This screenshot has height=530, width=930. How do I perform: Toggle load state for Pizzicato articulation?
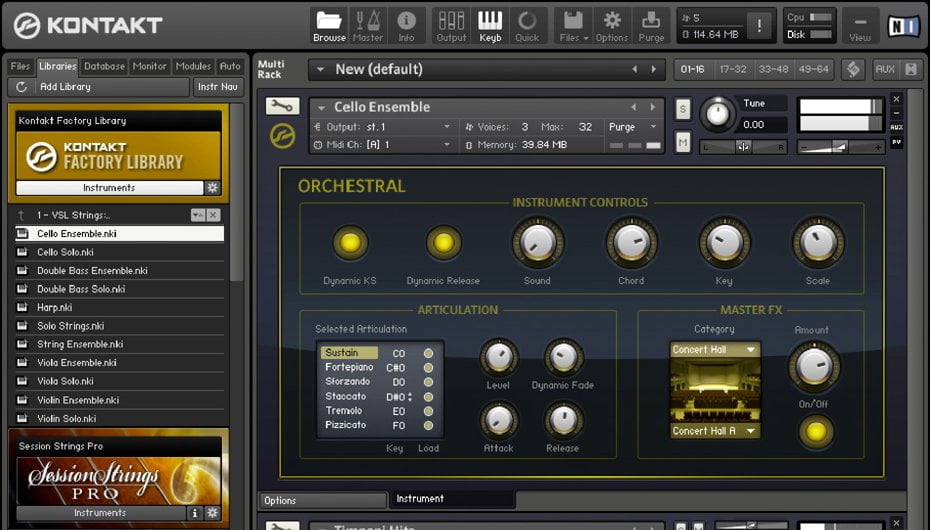428,425
